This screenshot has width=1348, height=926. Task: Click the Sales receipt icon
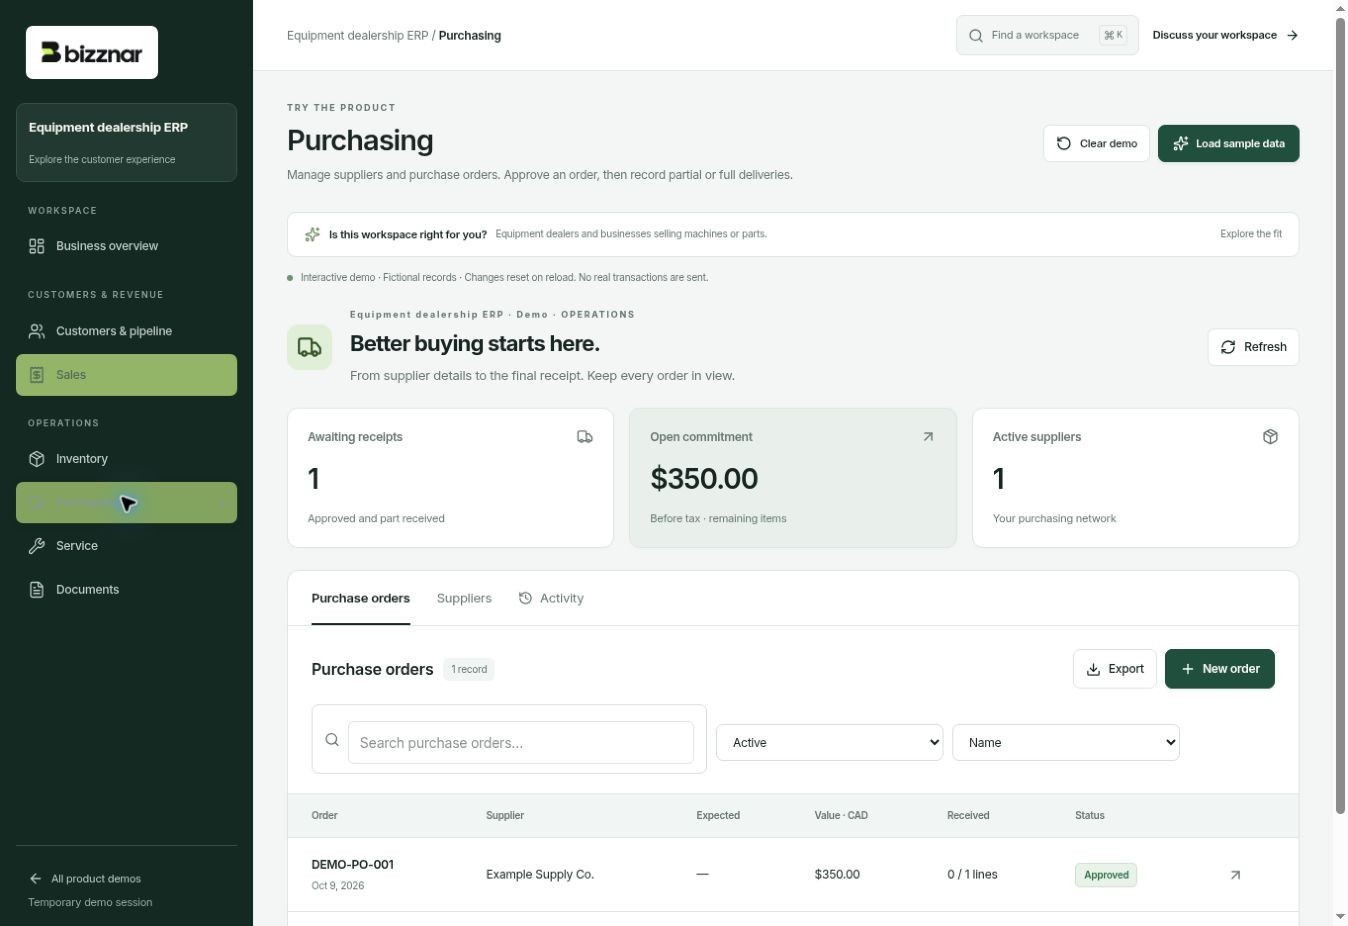tap(37, 375)
